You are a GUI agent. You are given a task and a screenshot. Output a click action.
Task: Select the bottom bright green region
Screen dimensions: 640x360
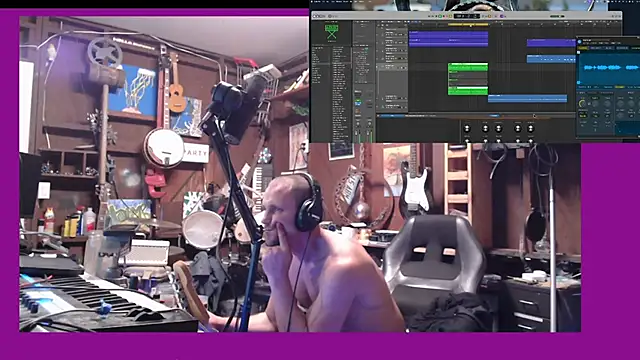coord(468,91)
